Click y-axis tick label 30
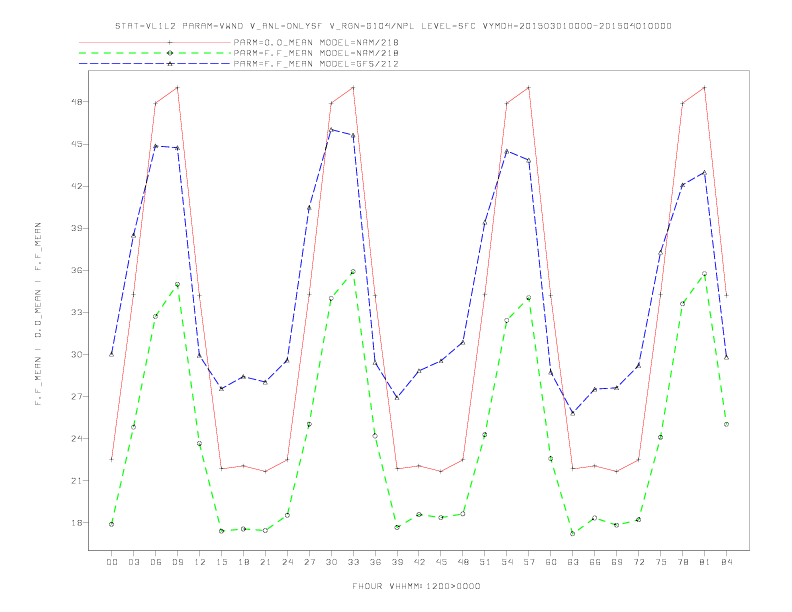Screen dimensions: 792x612 [x=79, y=354]
